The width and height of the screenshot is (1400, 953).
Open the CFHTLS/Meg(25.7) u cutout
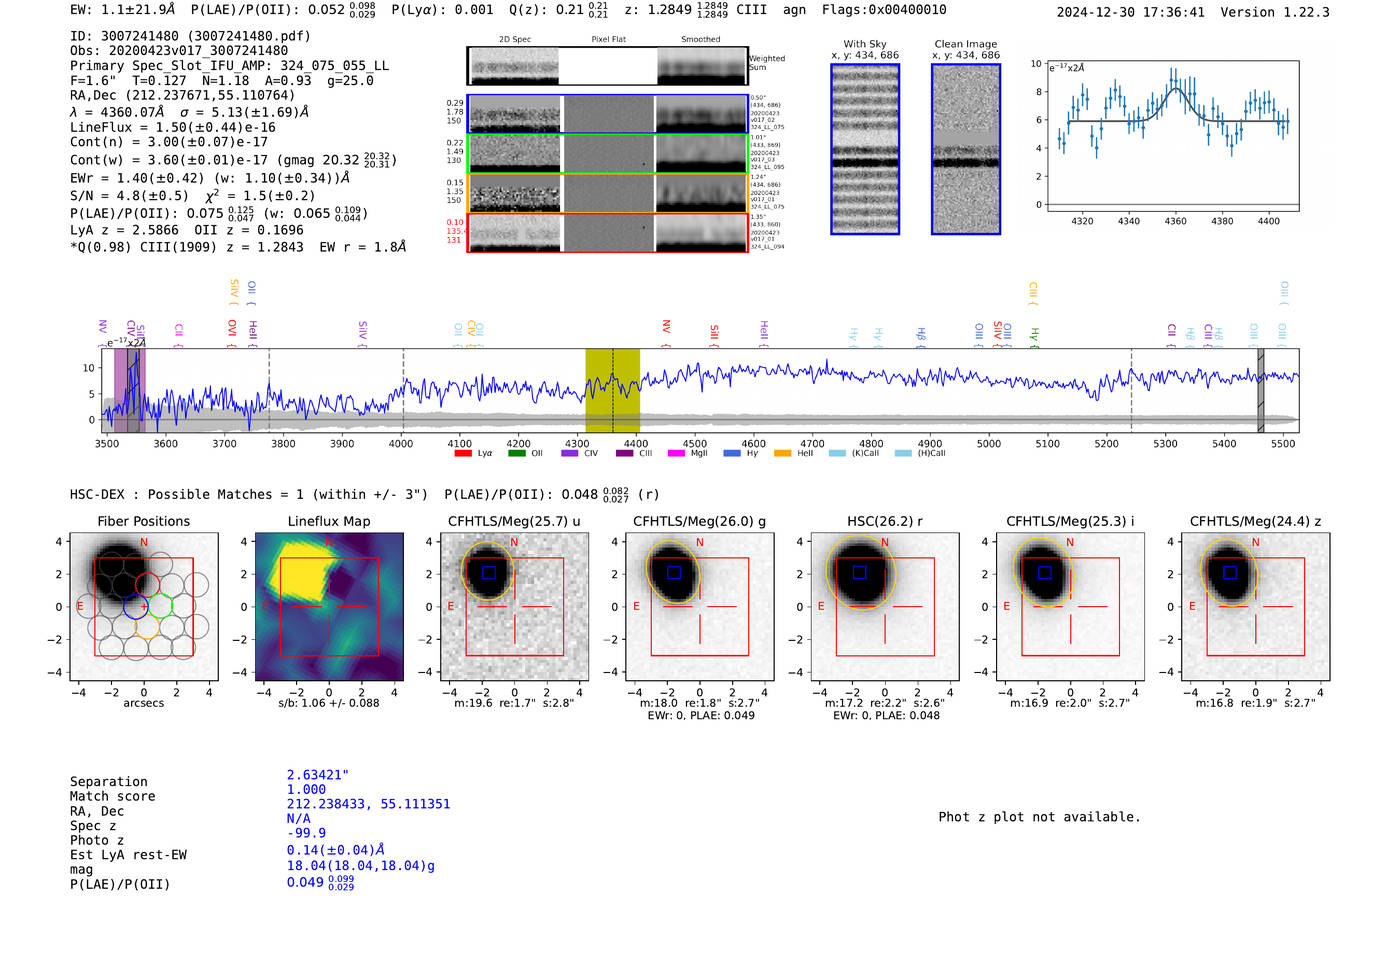(514, 606)
